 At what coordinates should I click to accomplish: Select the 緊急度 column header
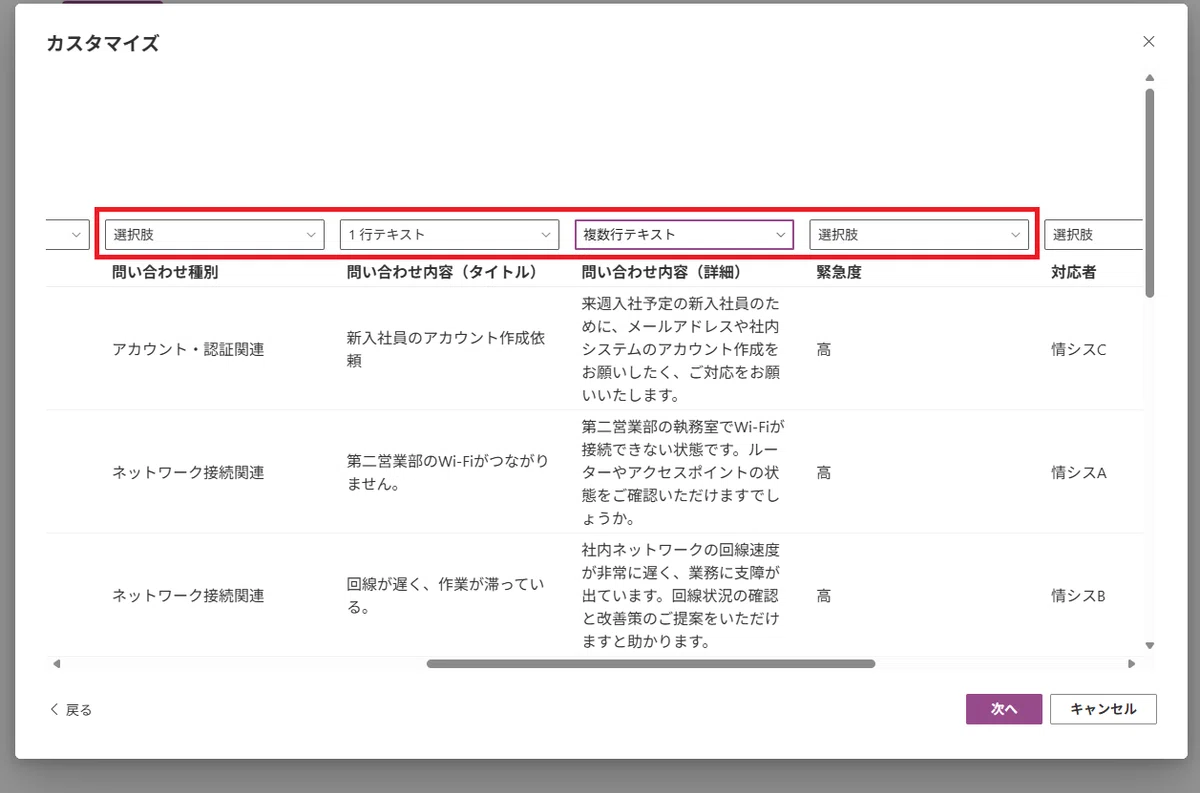click(839, 272)
